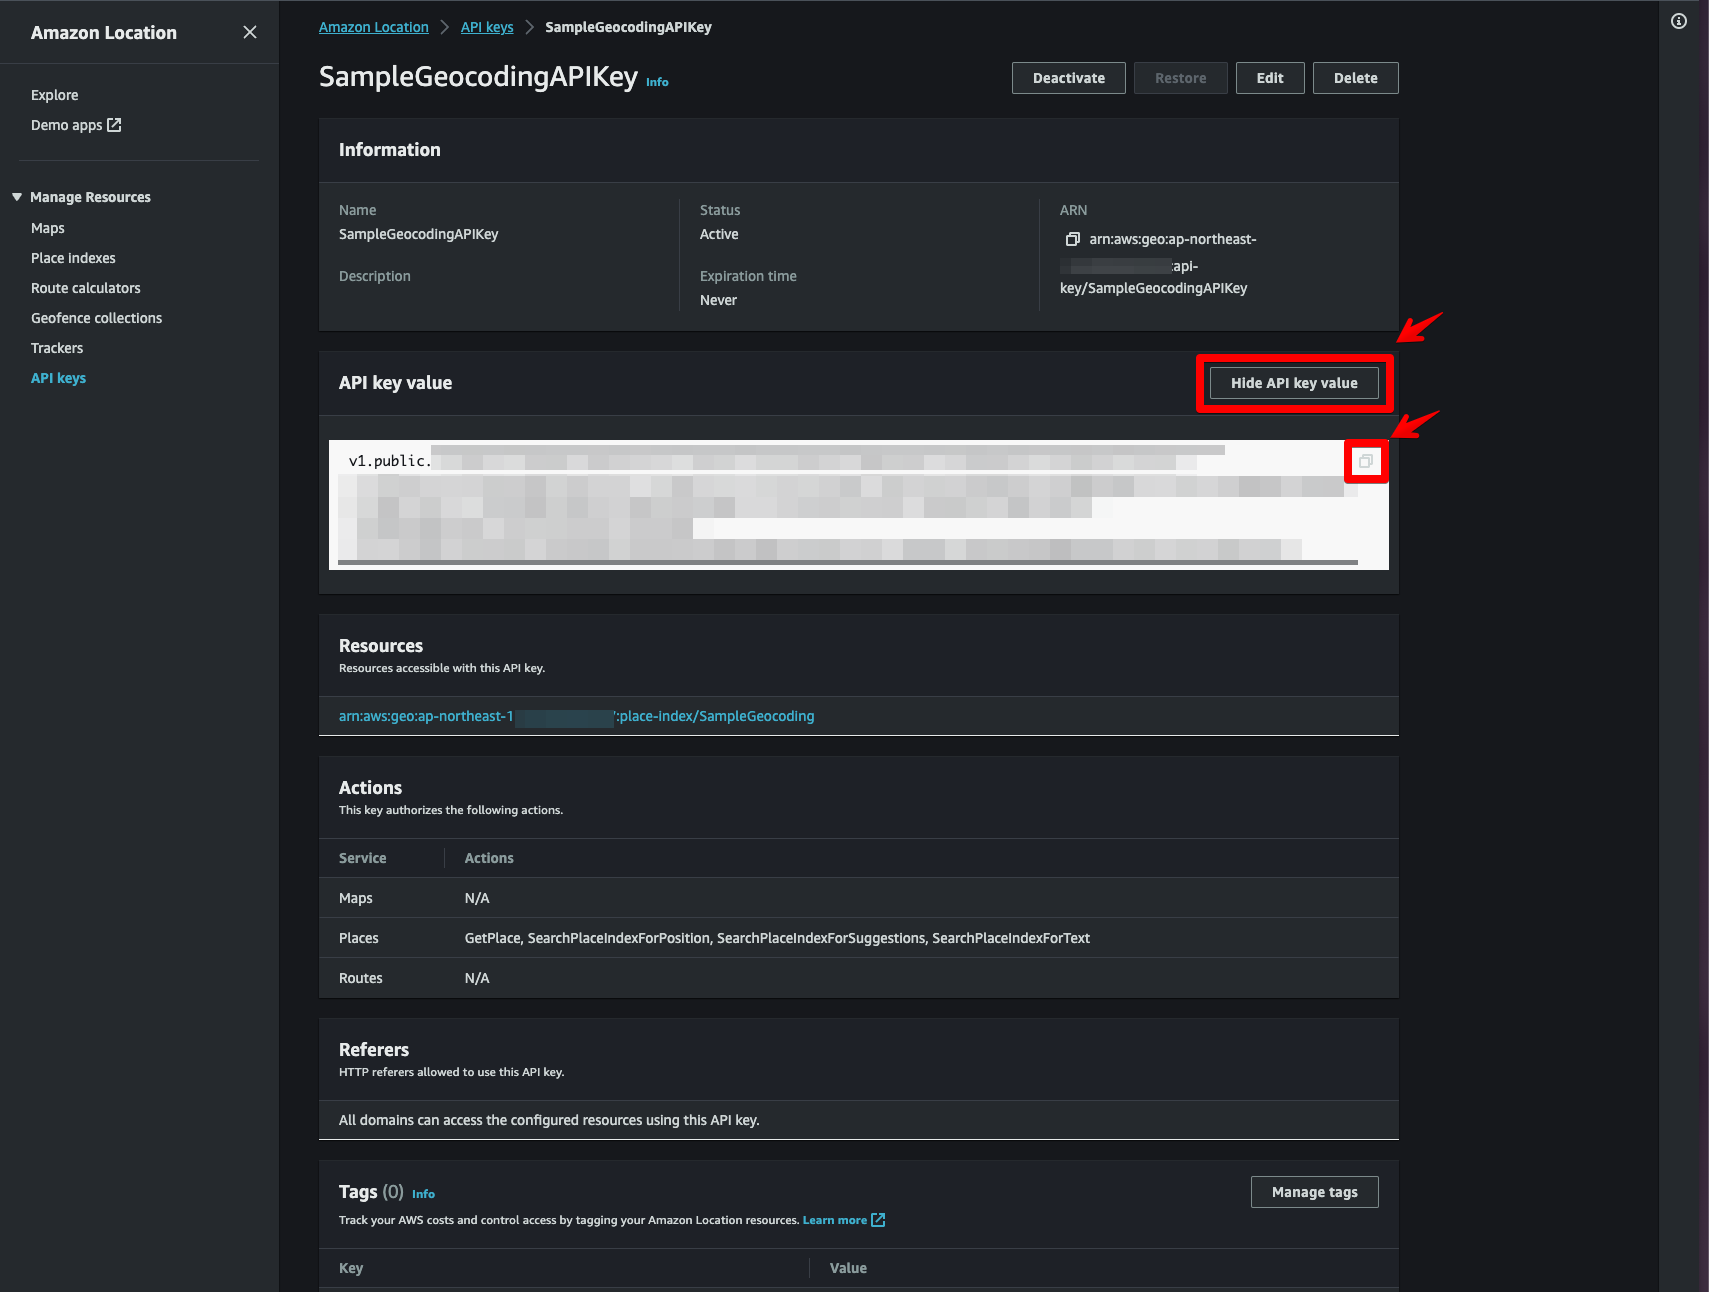Viewport: 1709px width, 1292px height.
Task: Click the Service column header
Action: click(362, 858)
